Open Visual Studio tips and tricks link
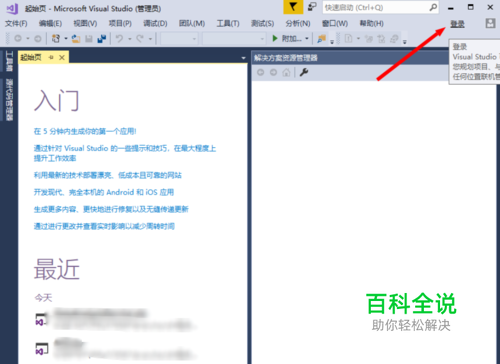 point(125,153)
